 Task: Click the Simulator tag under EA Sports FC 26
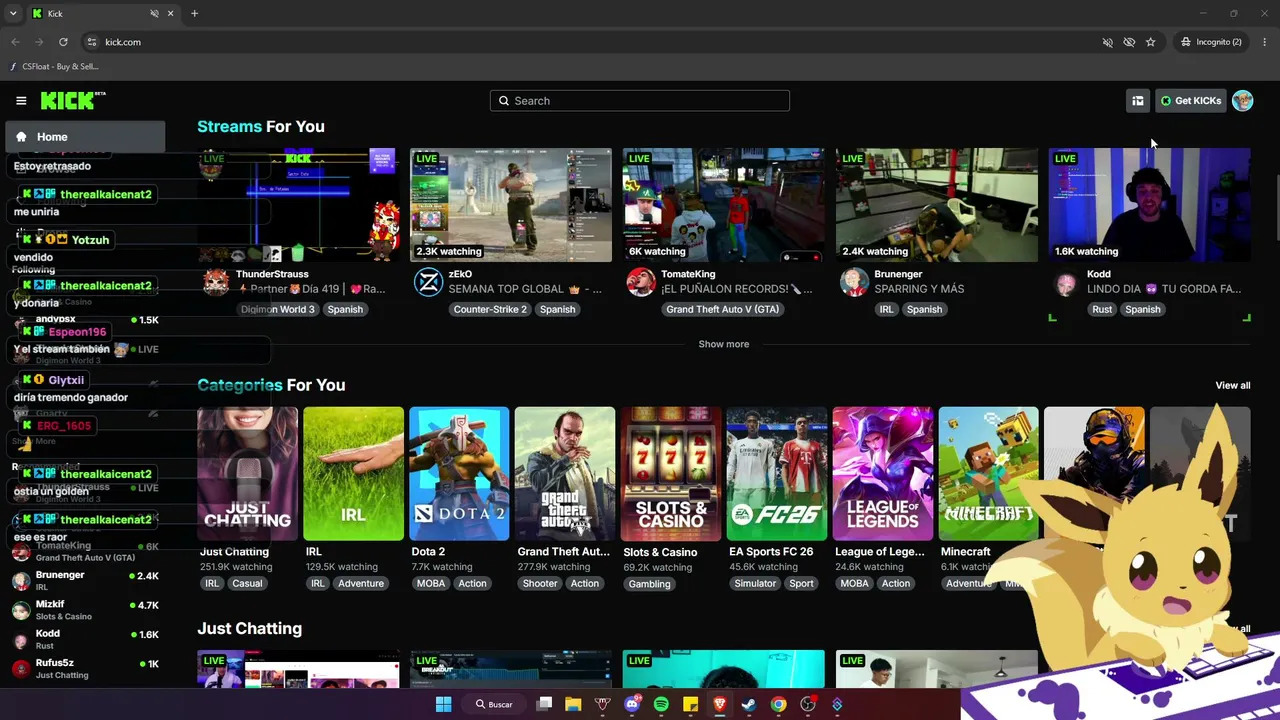click(x=755, y=584)
